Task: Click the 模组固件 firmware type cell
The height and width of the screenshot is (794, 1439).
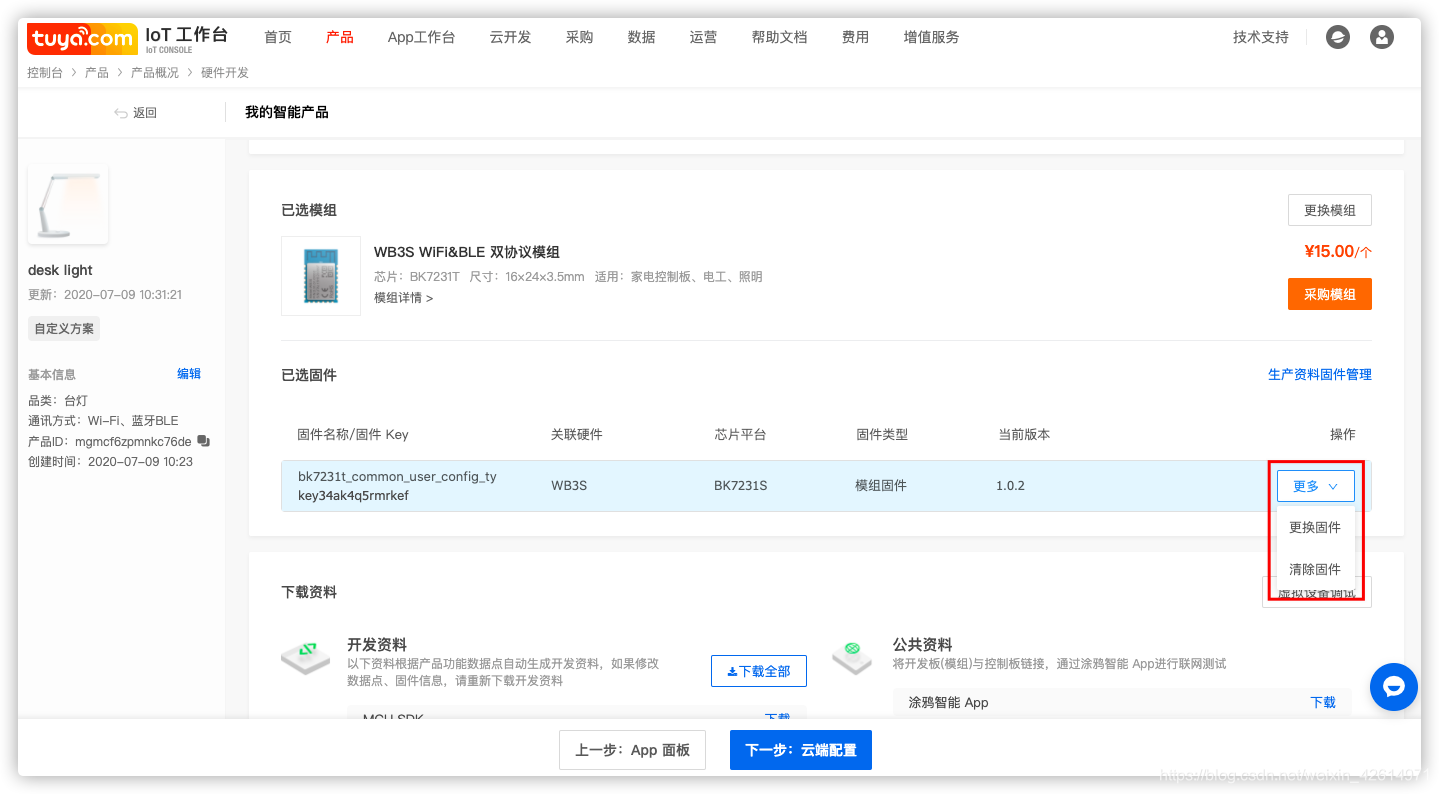Action: pyautogui.click(x=881, y=485)
